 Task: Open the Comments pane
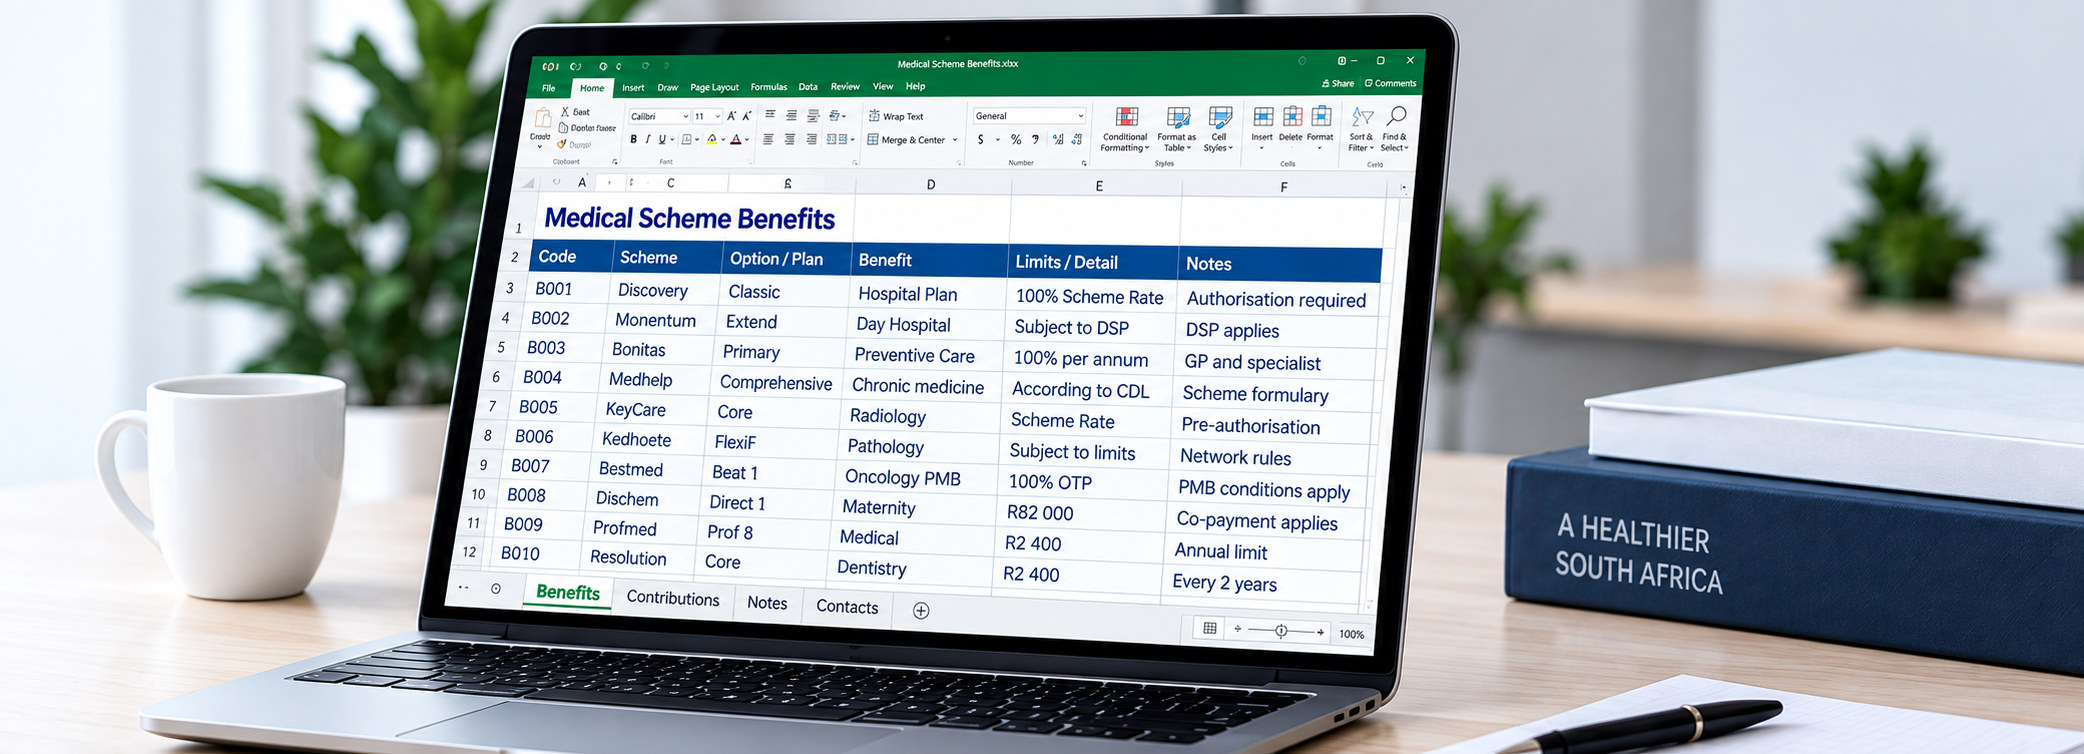(x=1391, y=84)
